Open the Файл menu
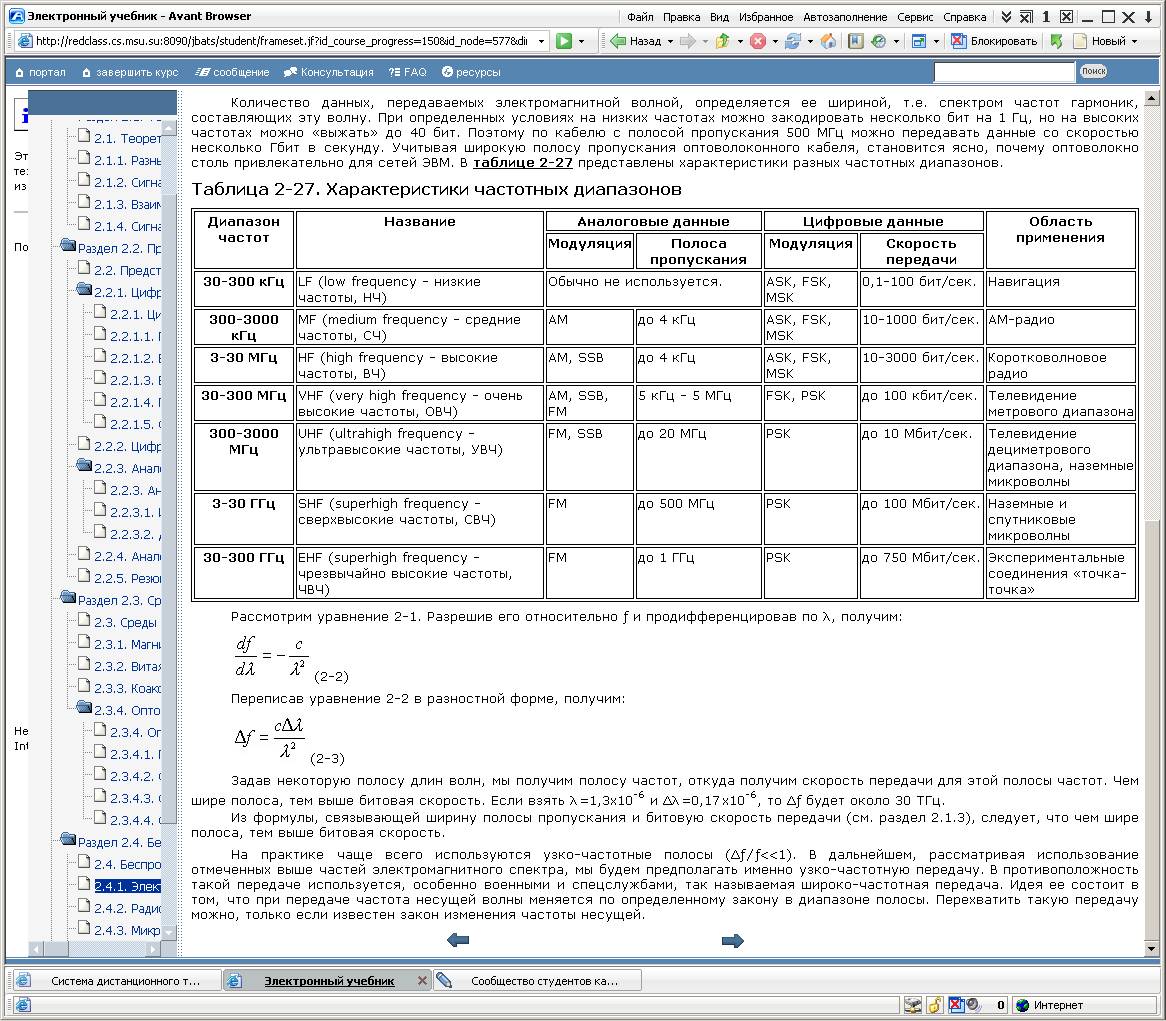The height and width of the screenshot is (1021, 1166). tap(640, 16)
